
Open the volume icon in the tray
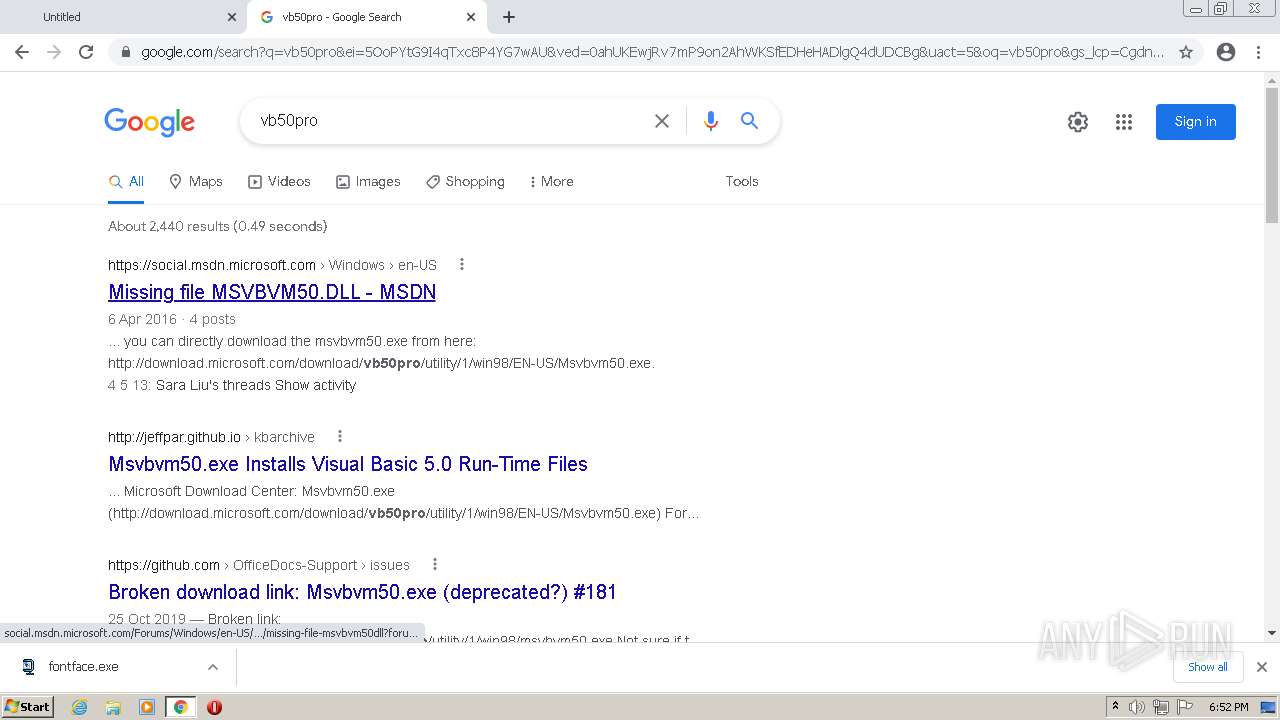(x=1137, y=707)
